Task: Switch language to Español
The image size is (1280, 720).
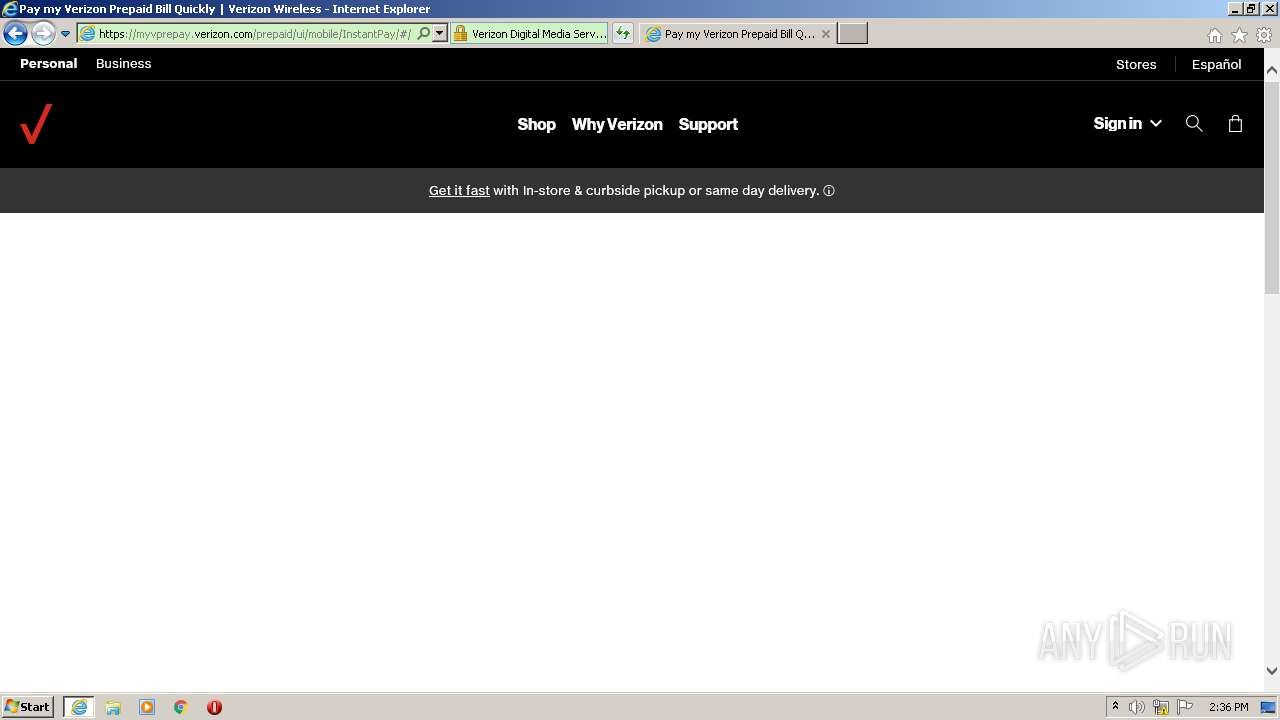Action: [x=1216, y=64]
